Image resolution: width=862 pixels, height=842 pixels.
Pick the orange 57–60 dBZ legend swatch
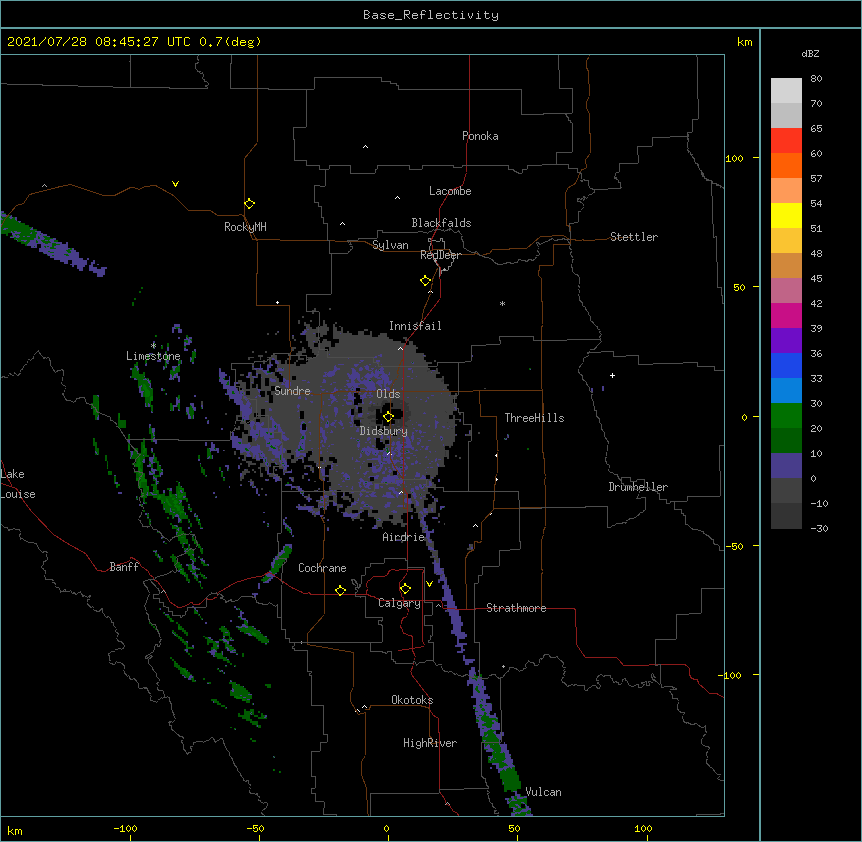(x=786, y=165)
